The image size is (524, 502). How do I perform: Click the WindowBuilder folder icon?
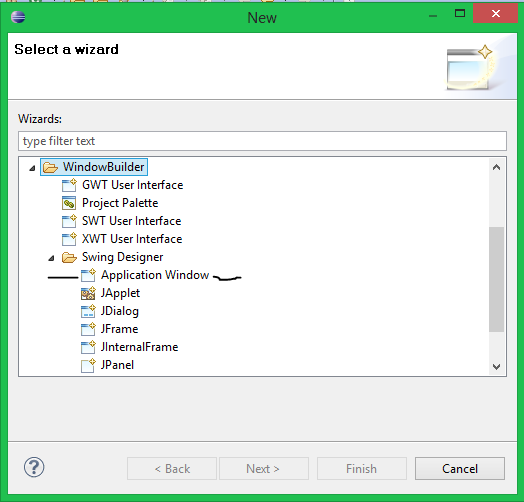(x=50, y=167)
